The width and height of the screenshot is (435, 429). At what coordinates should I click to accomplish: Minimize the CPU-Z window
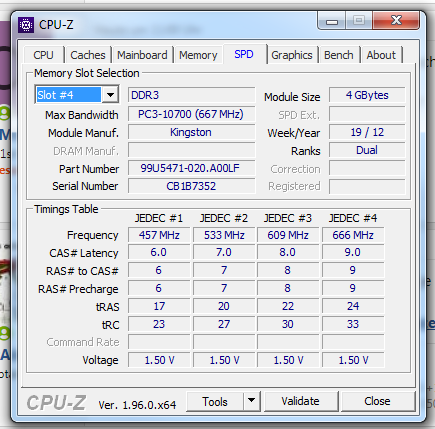pos(332,22)
